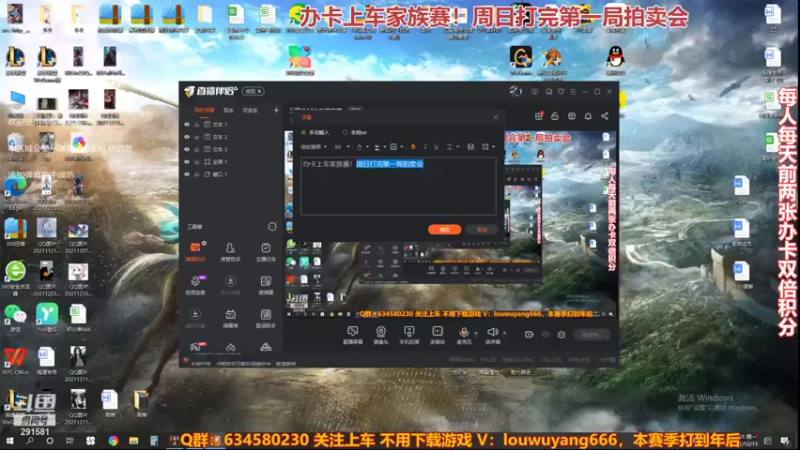Add a 摄像头 camera source
This screenshot has height=450, width=800.
pos(381,335)
